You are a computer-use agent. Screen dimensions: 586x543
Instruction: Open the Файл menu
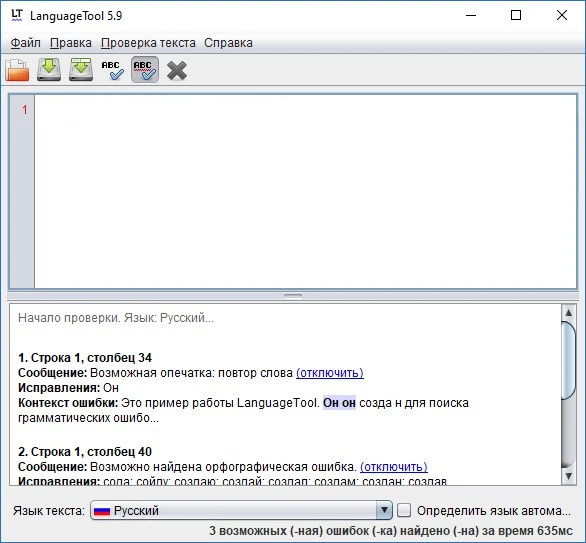[x=25, y=43]
